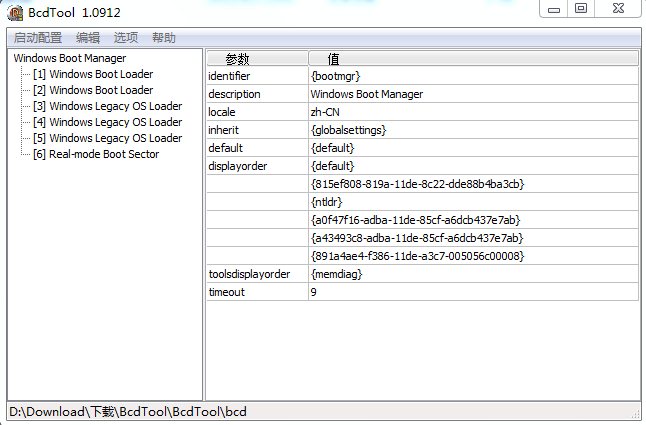Select [4] Windows Legacy OS Loader
Screen dimensions: 646x425
tap(108, 122)
